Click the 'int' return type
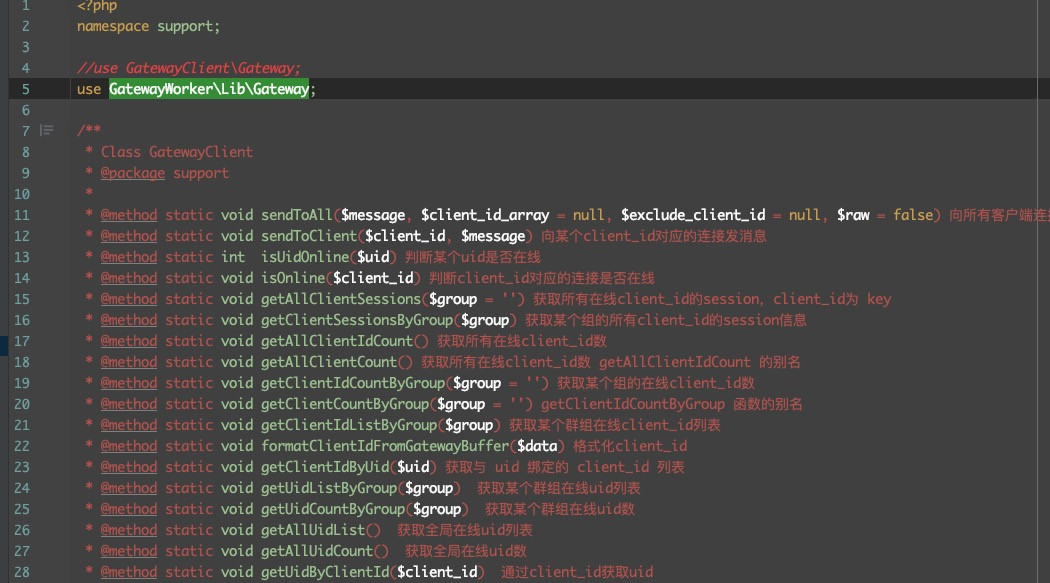This screenshot has width=1050, height=583. tap(233, 257)
